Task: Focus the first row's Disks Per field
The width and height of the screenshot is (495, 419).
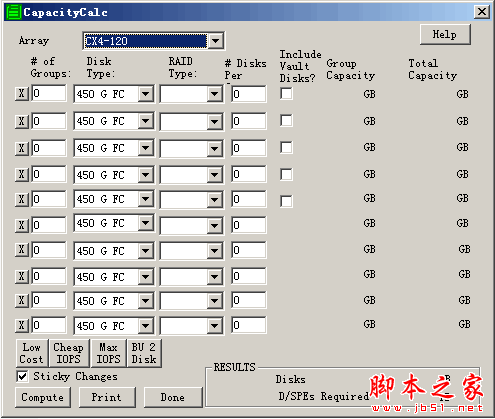Action: [249, 94]
